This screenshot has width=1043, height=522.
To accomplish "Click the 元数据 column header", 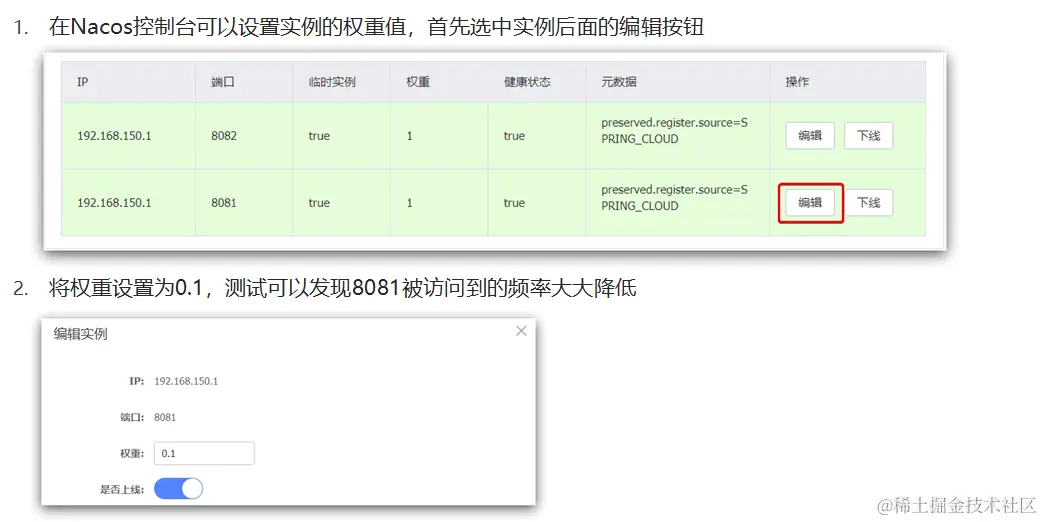I will [619, 82].
